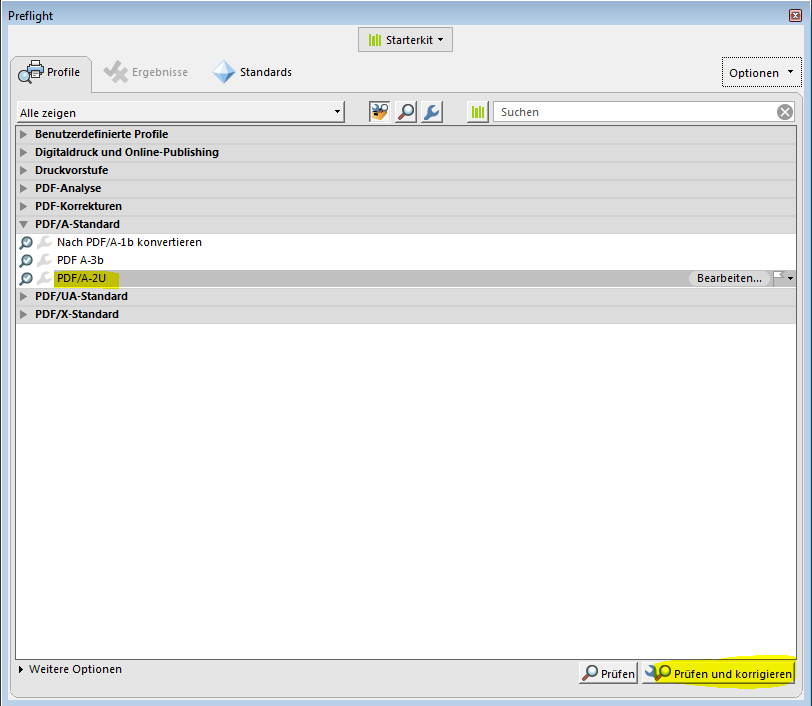
Task: Switch to the Standards tab
Action: [x=252, y=72]
